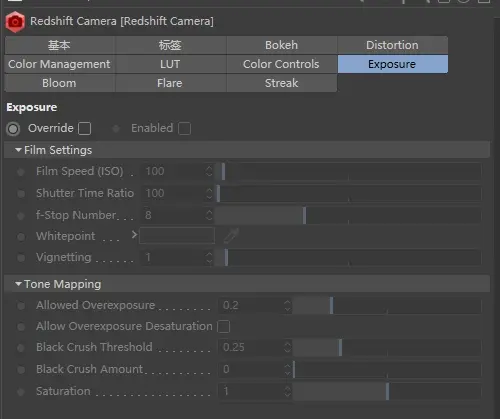The image size is (500, 419).
Task: Click the Saturation value field
Action: (x=251, y=391)
